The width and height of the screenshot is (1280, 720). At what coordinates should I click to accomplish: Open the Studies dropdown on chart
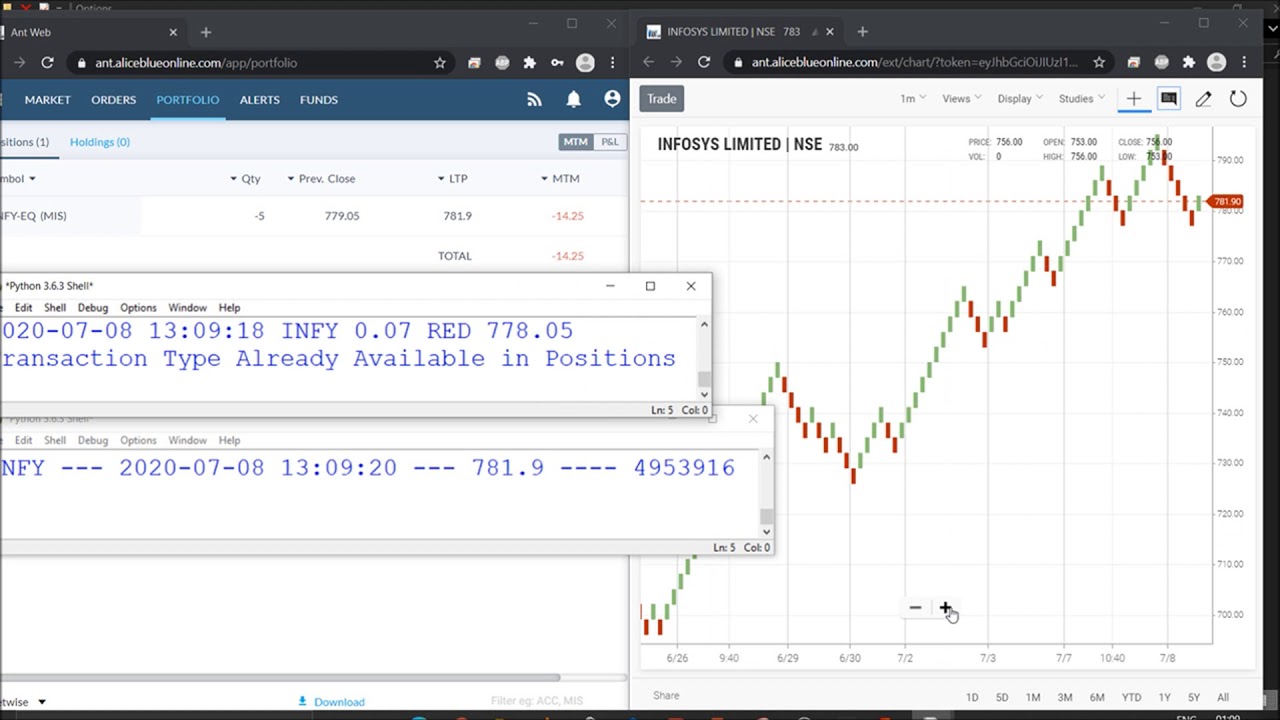click(1082, 98)
